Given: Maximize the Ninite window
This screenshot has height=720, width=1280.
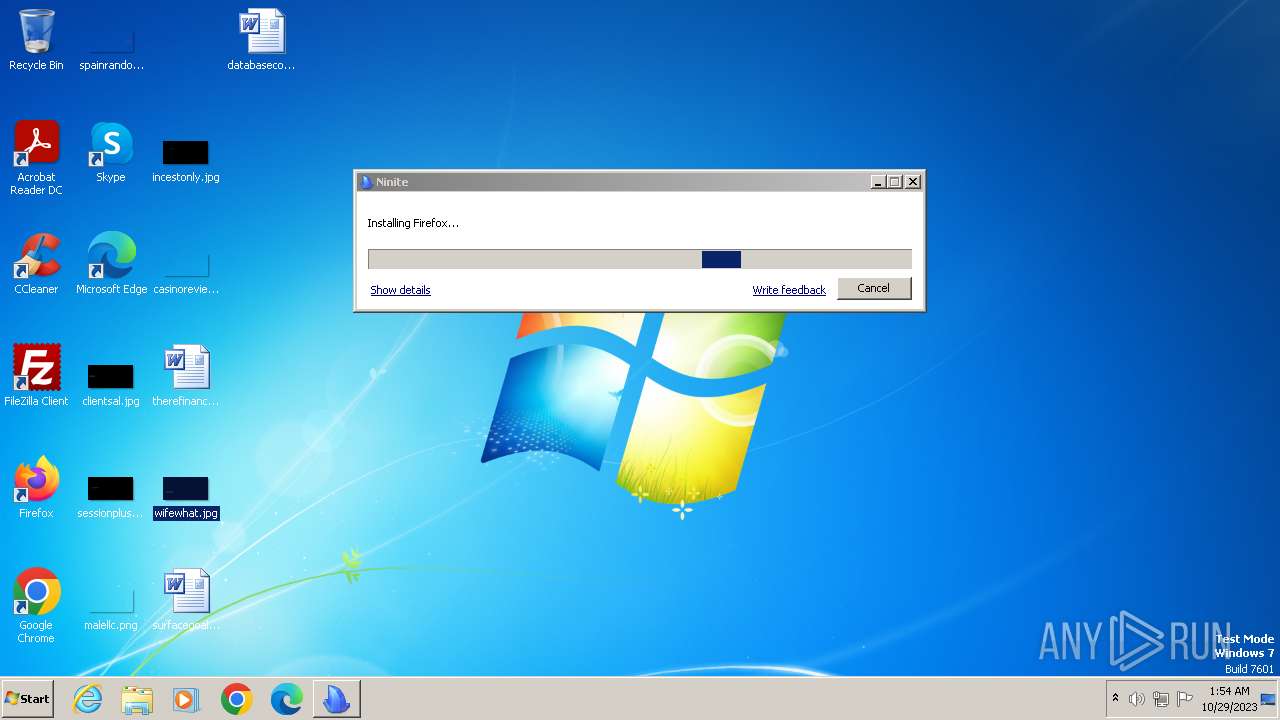Looking at the screenshot, I should pyautogui.click(x=895, y=182).
